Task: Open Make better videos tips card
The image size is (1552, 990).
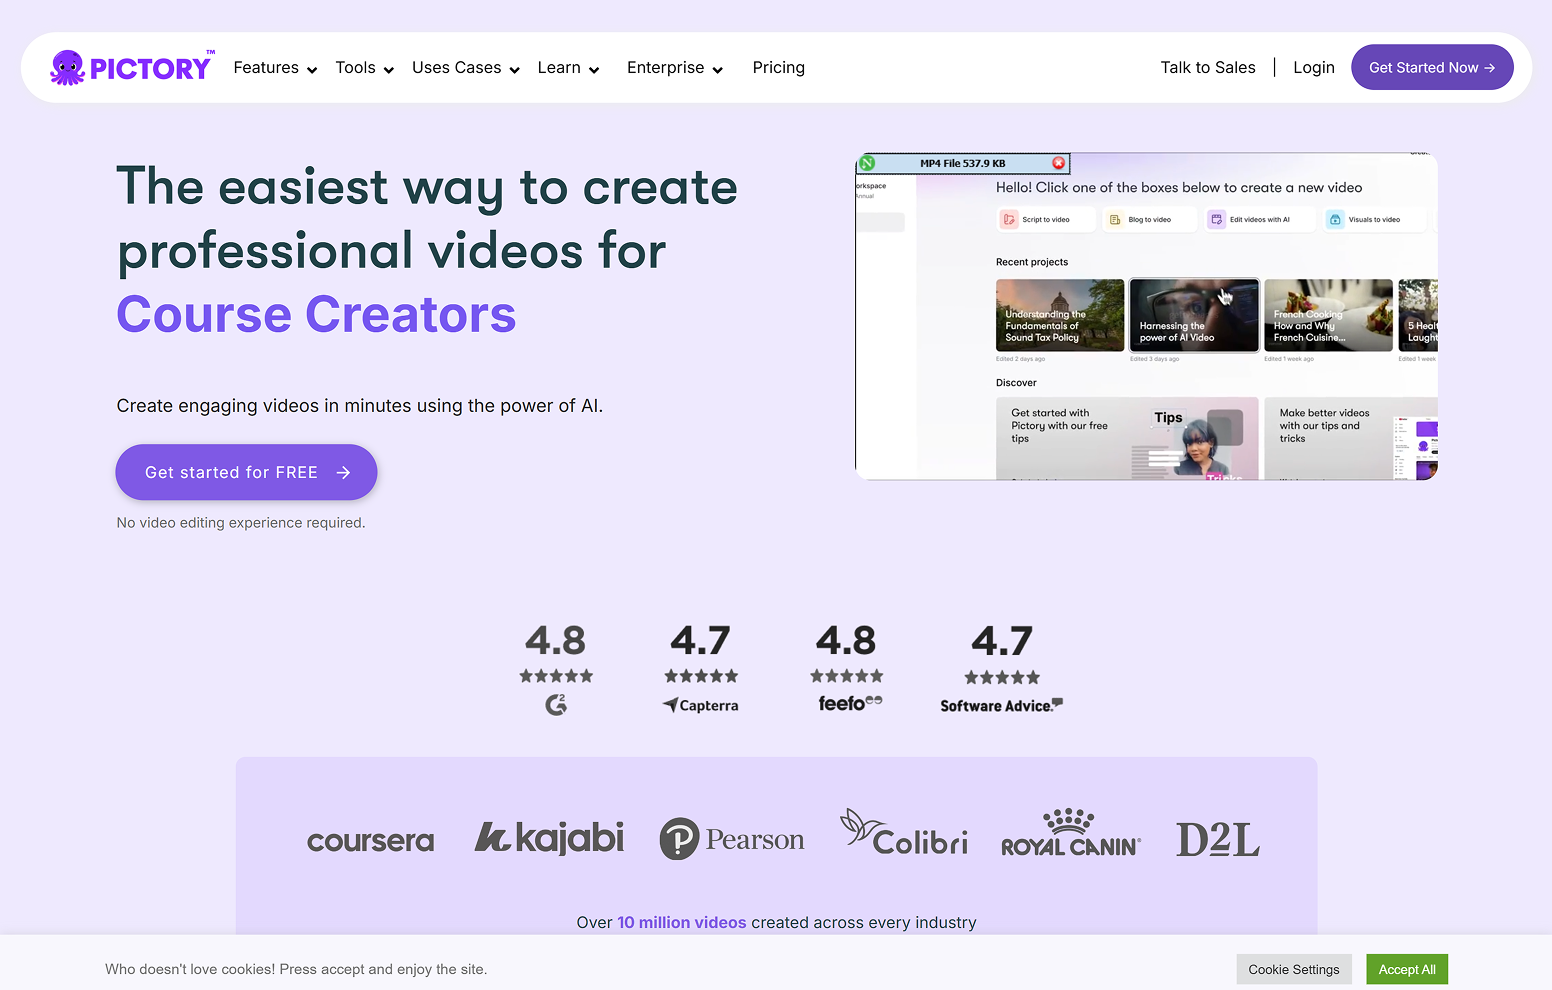Action: (1351, 438)
